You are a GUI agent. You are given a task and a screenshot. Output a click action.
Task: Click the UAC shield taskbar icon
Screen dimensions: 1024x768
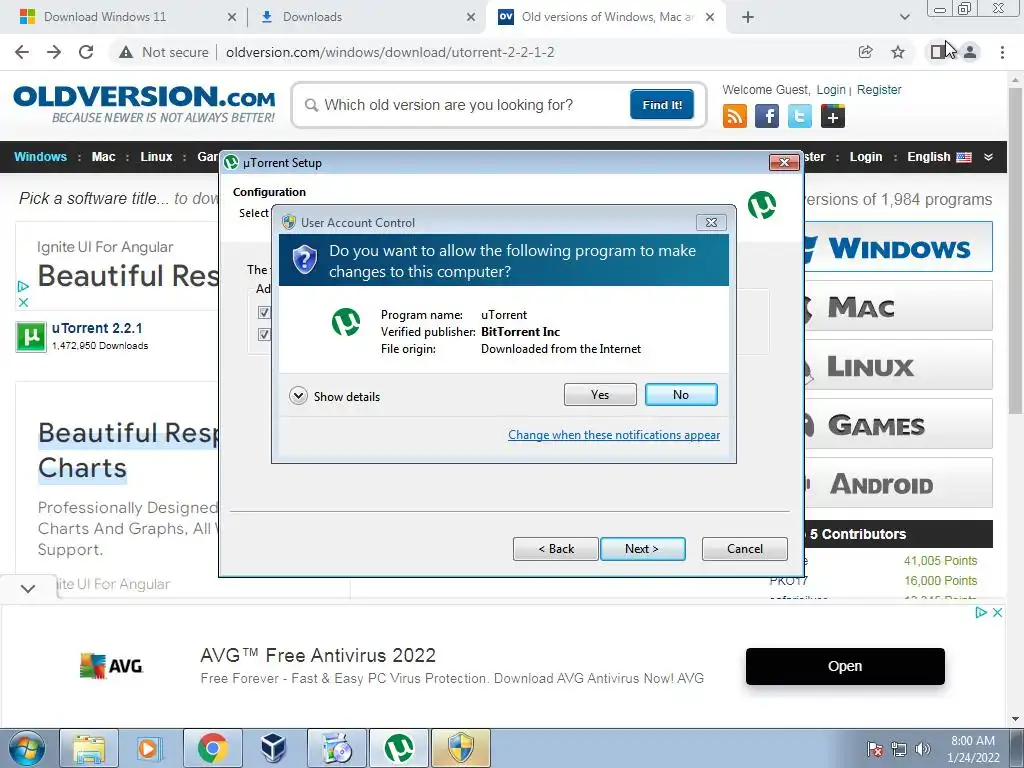click(460, 748)
